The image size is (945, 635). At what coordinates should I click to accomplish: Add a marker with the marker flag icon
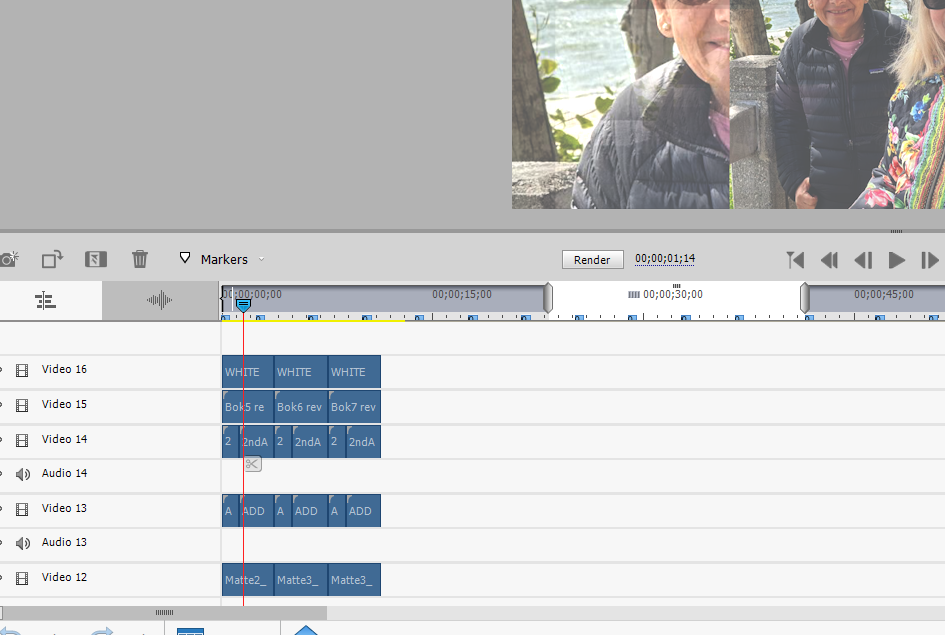tap(184, 258)
